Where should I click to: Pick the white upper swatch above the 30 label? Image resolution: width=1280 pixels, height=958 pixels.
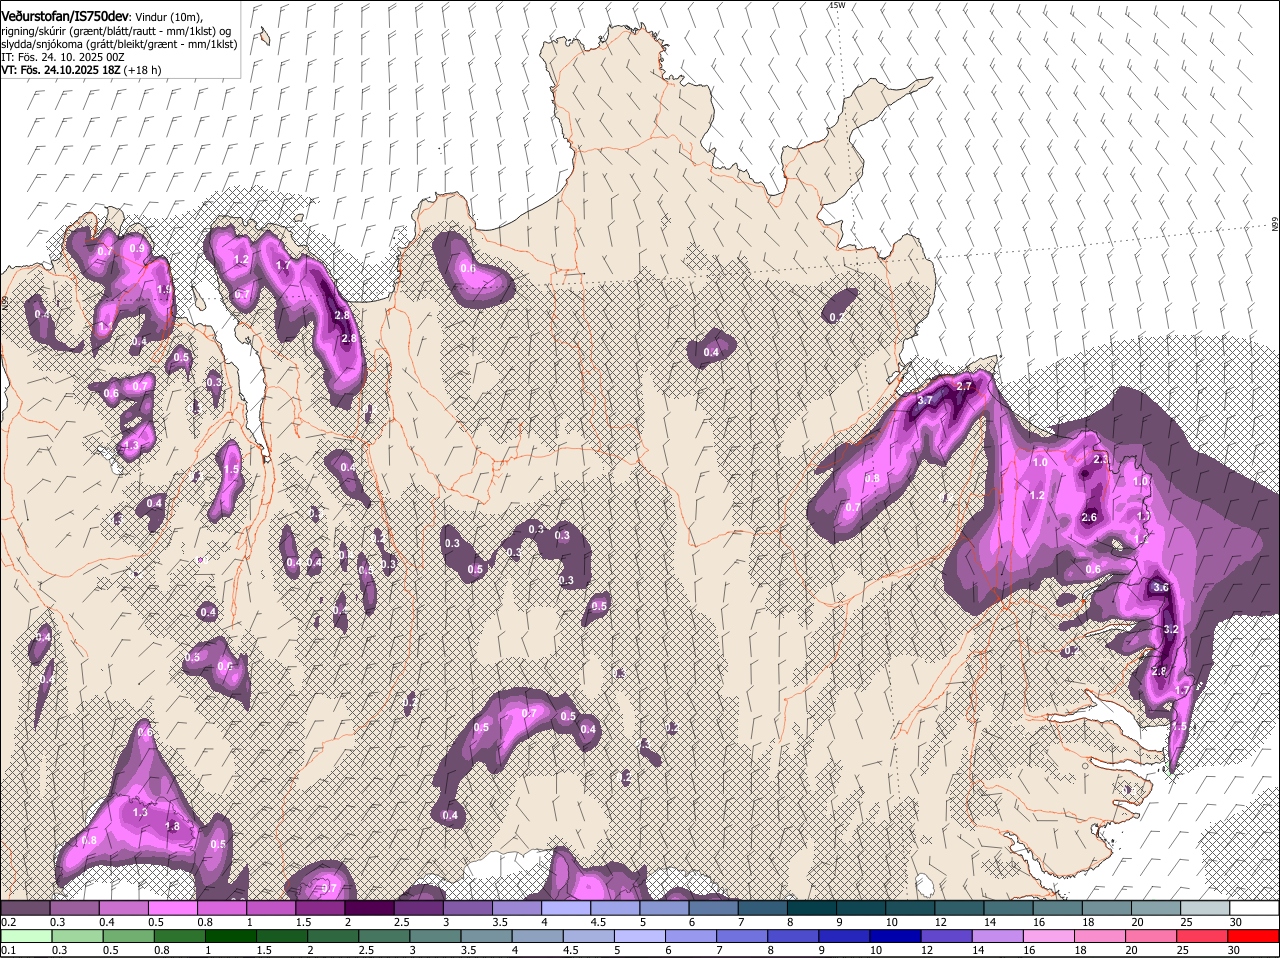[x=1255, y=908]
